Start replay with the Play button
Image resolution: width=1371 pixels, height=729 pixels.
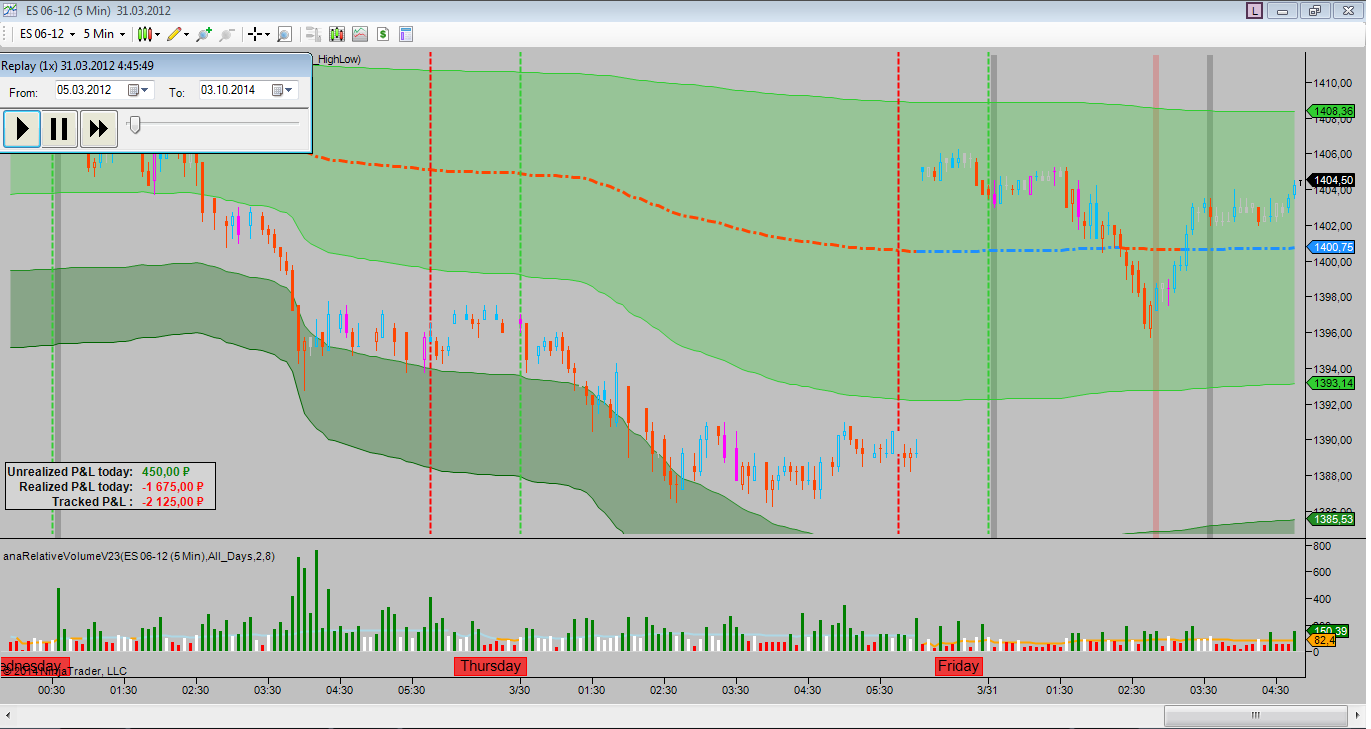22,128
